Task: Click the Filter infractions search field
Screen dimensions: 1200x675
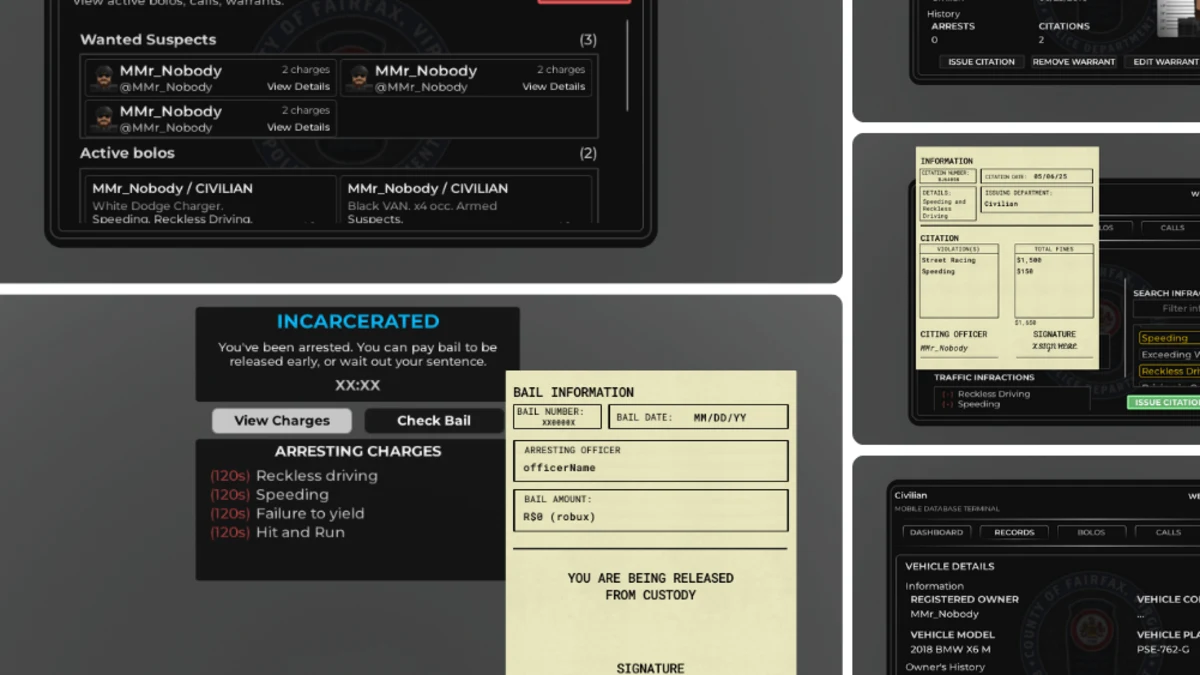Action: 1167,309
